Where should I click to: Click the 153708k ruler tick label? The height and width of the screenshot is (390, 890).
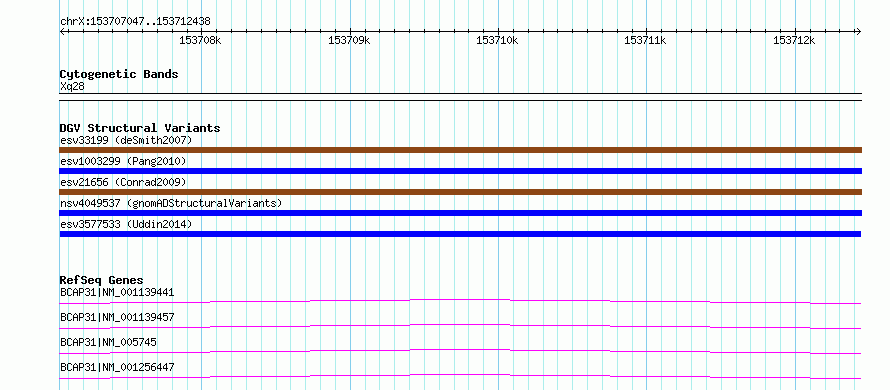[x=200, y=40]
